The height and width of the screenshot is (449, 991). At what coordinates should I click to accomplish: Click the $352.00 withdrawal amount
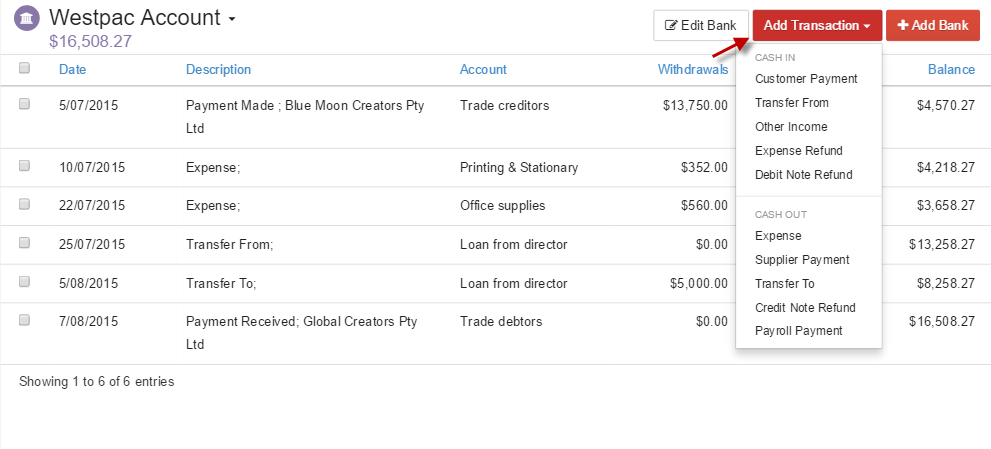tap(705, 168)
